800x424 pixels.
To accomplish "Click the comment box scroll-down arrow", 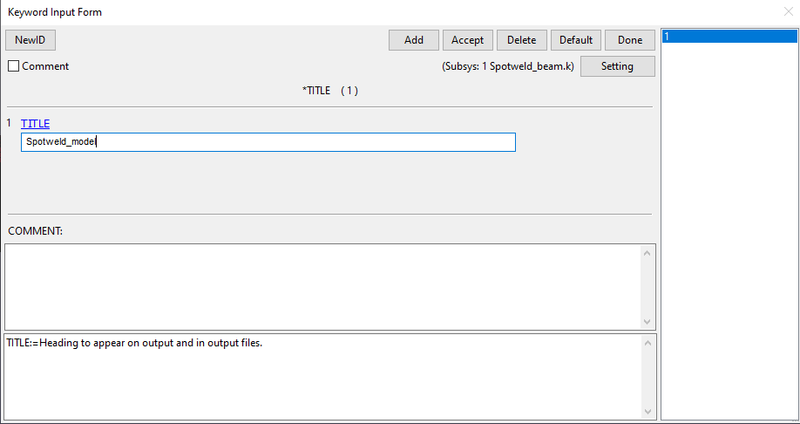I will pyautogui.click(x=647, y=321).
